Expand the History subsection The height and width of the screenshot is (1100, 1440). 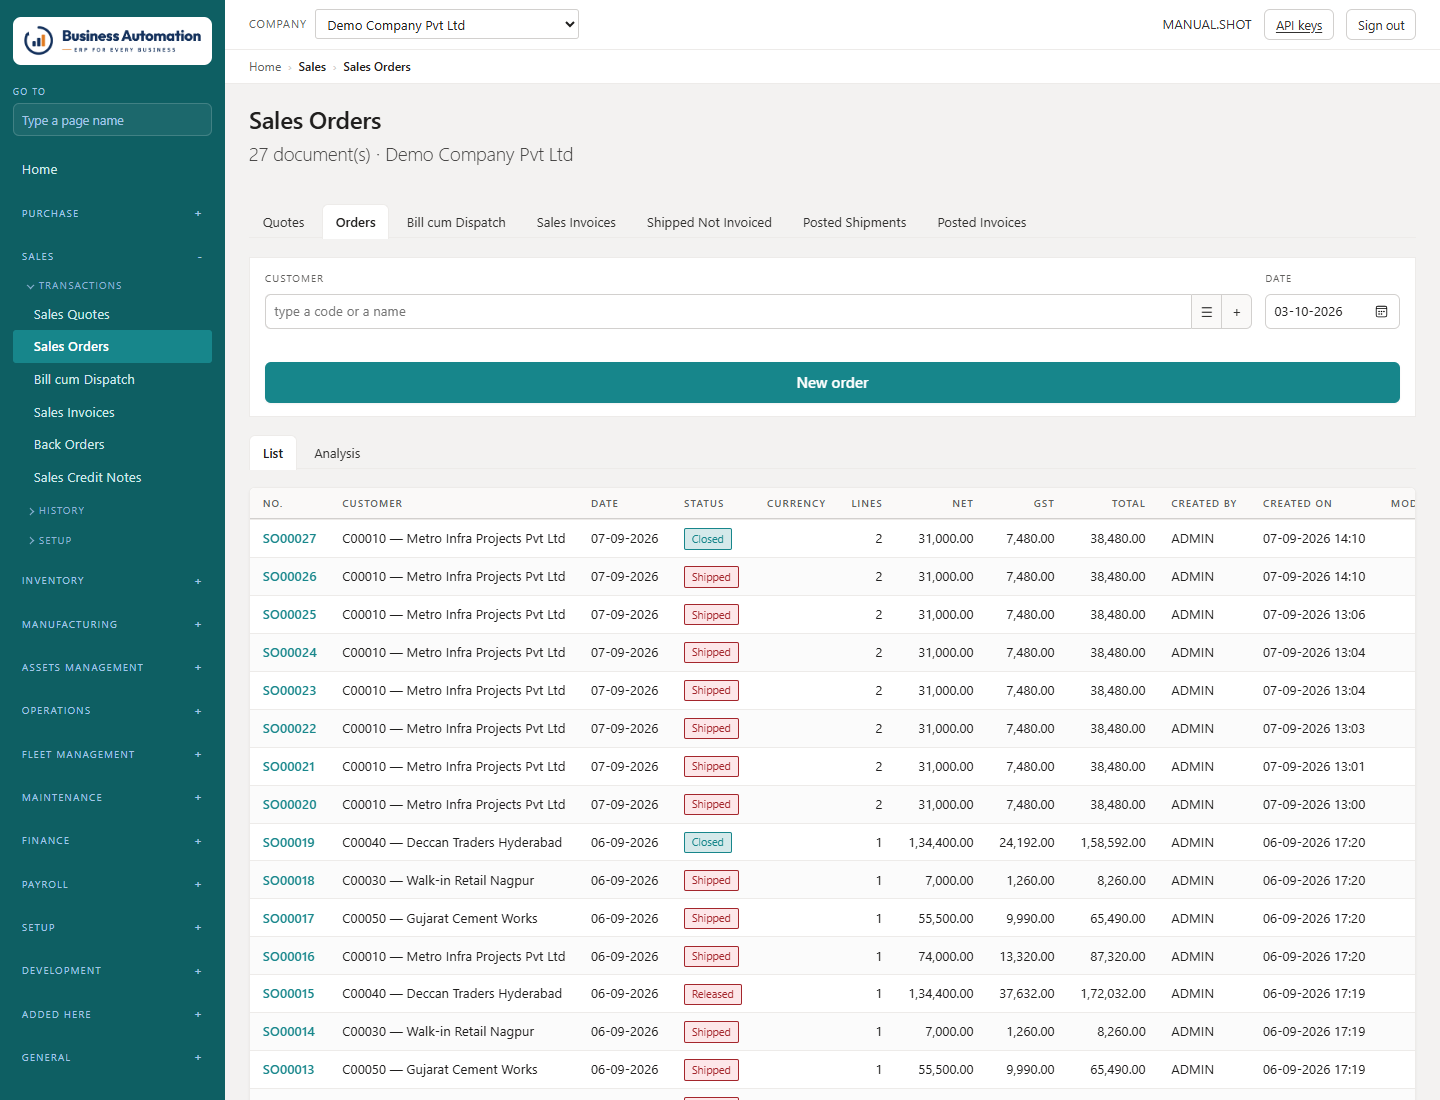tap(57, 511)
